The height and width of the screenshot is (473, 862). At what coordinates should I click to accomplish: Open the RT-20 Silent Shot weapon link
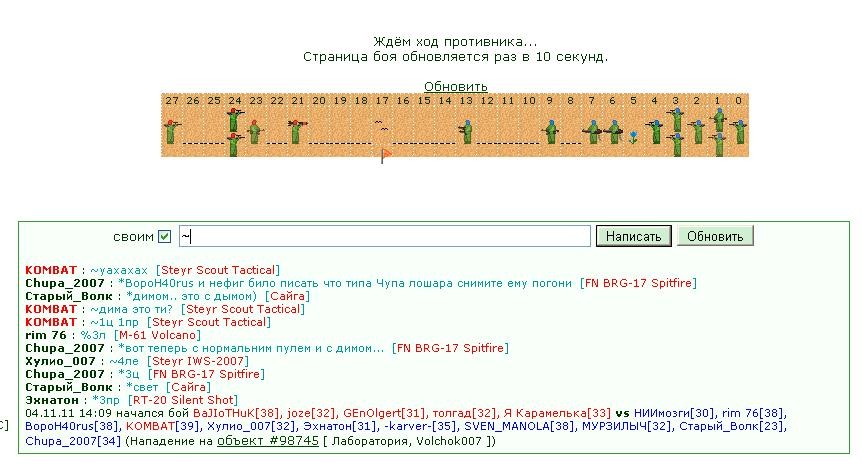click(x=183, y=400)
